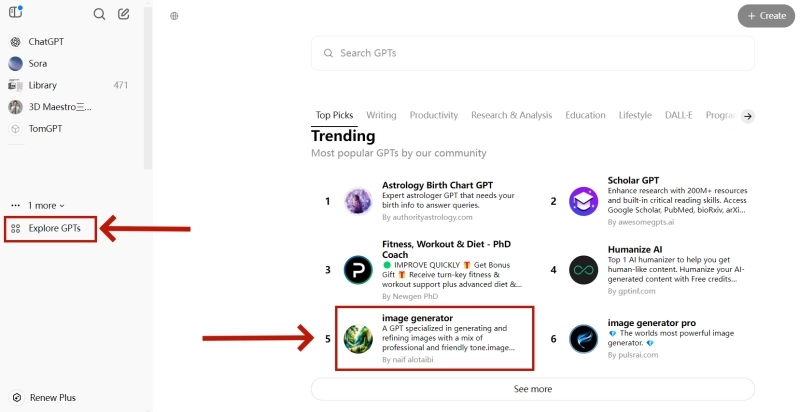
Task: Start a new chat with compose icon
Action: [x=123, y=14]
